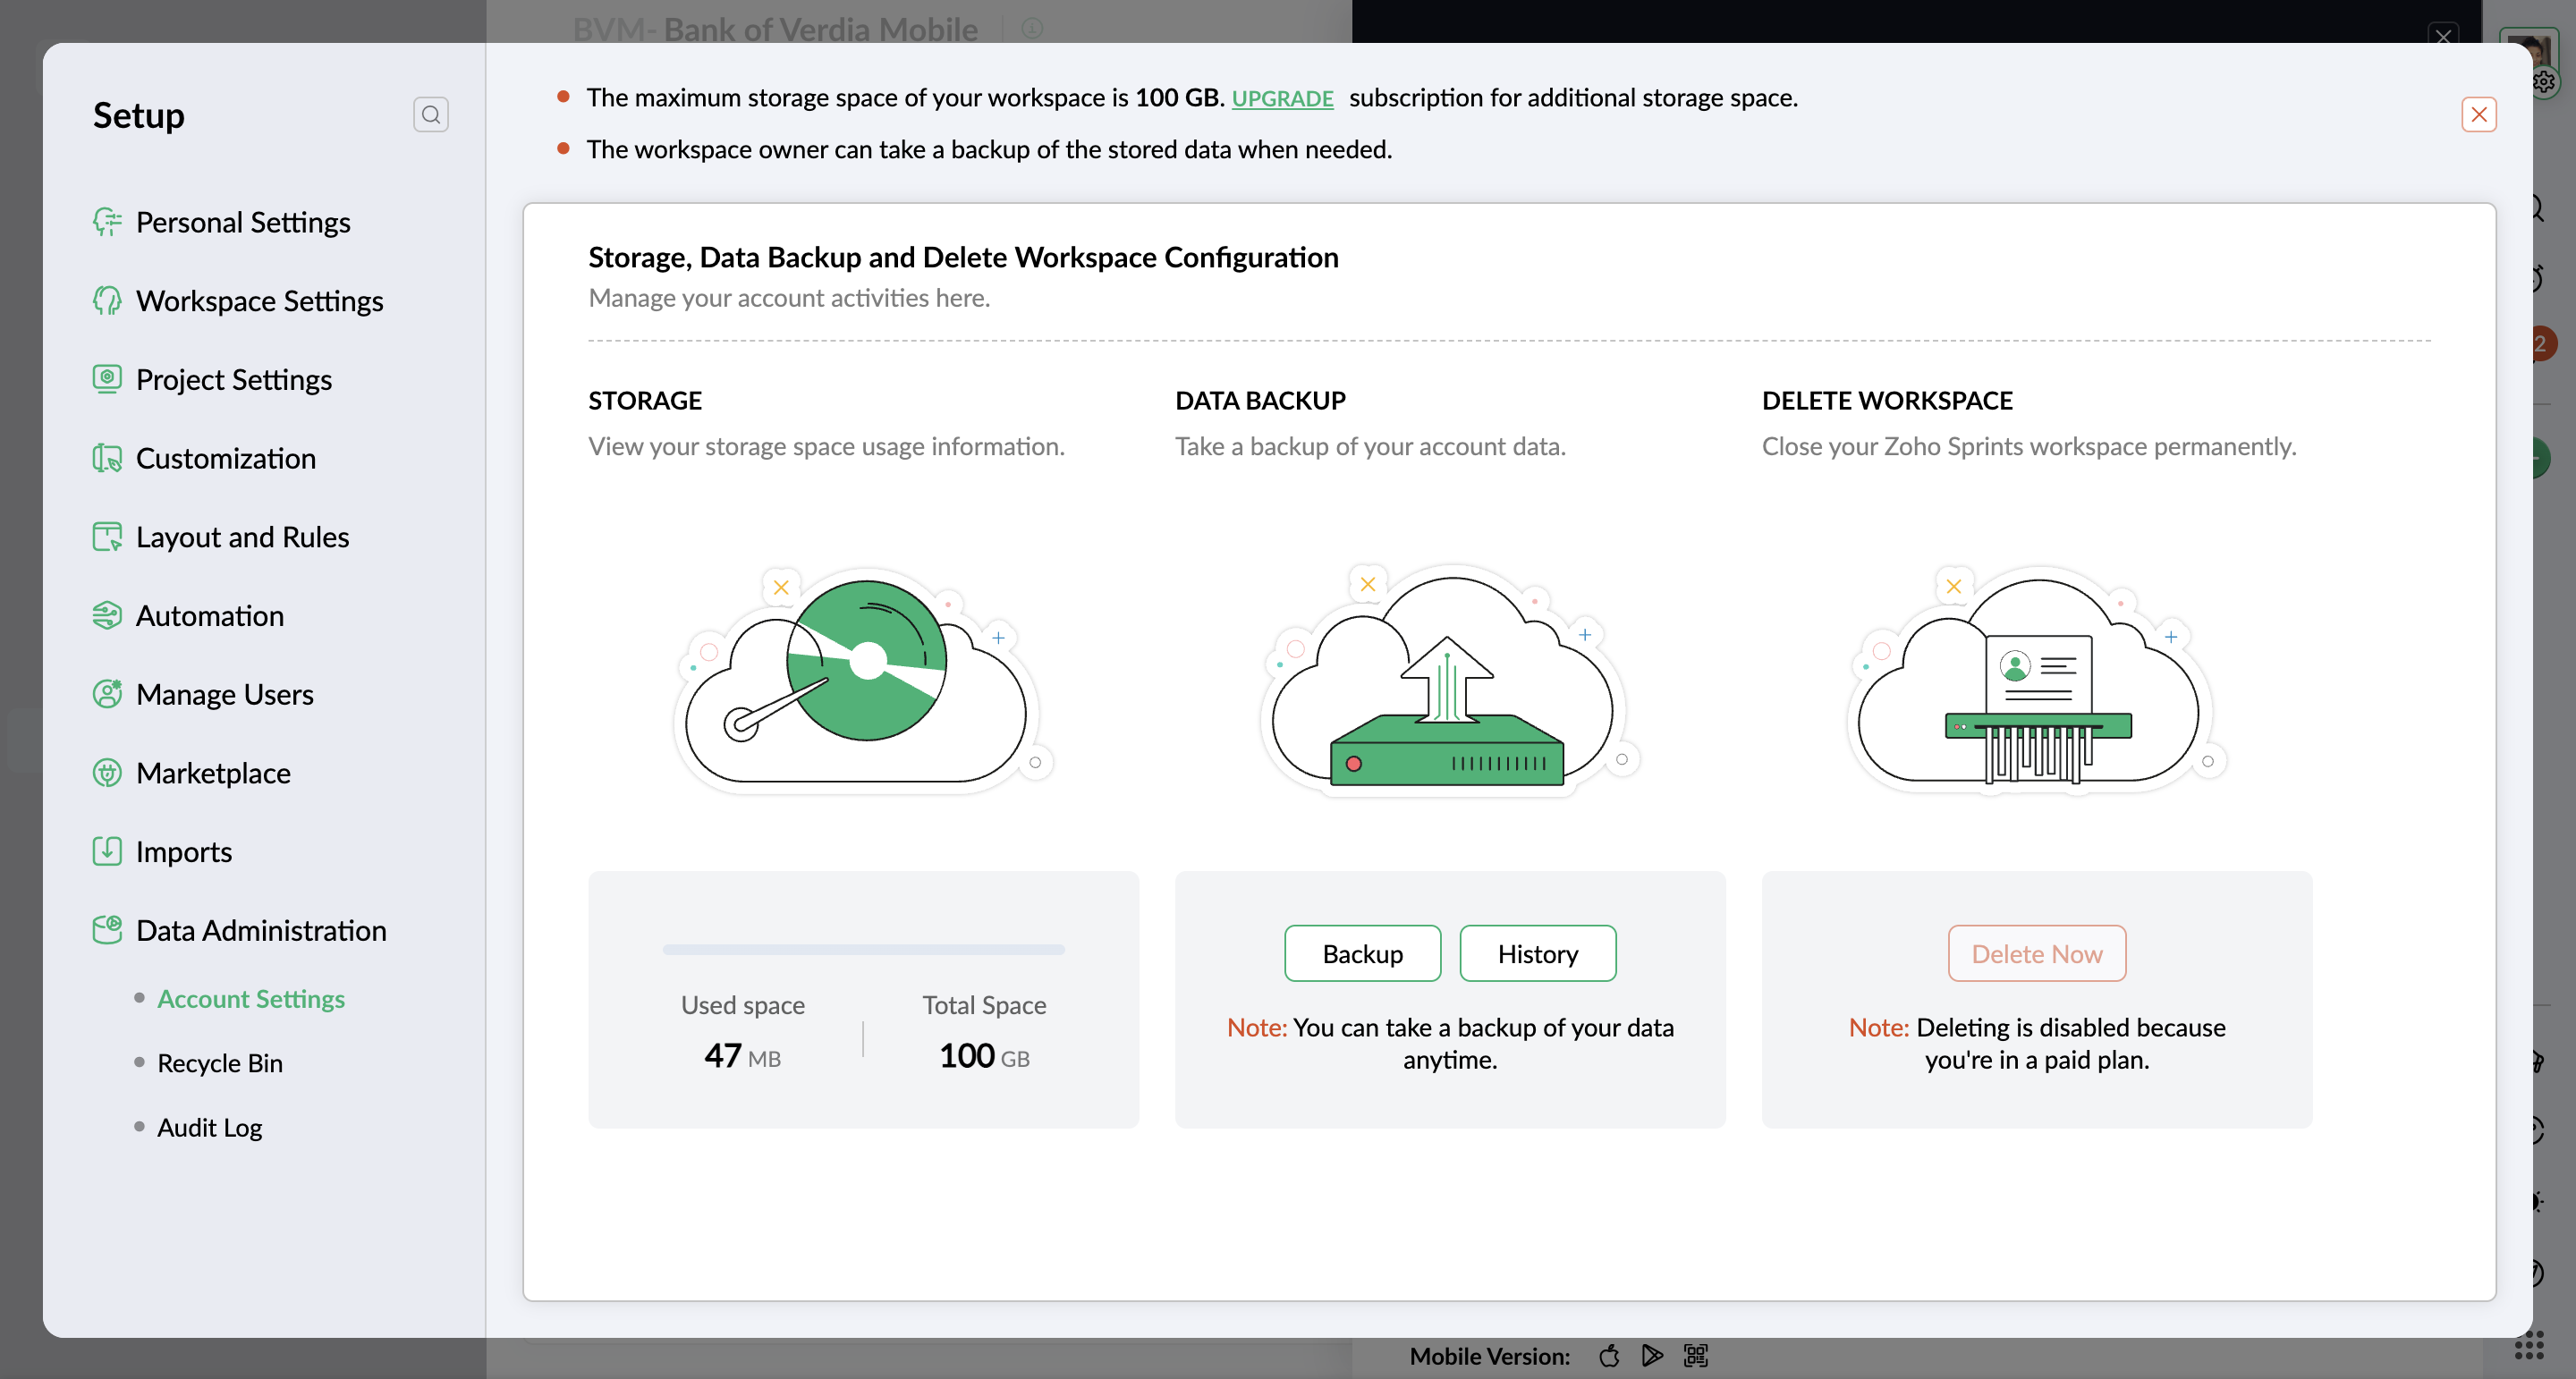Click the storage disk cloud illustration
The width and height of the screenshot is (2576, 1379).
863,680
